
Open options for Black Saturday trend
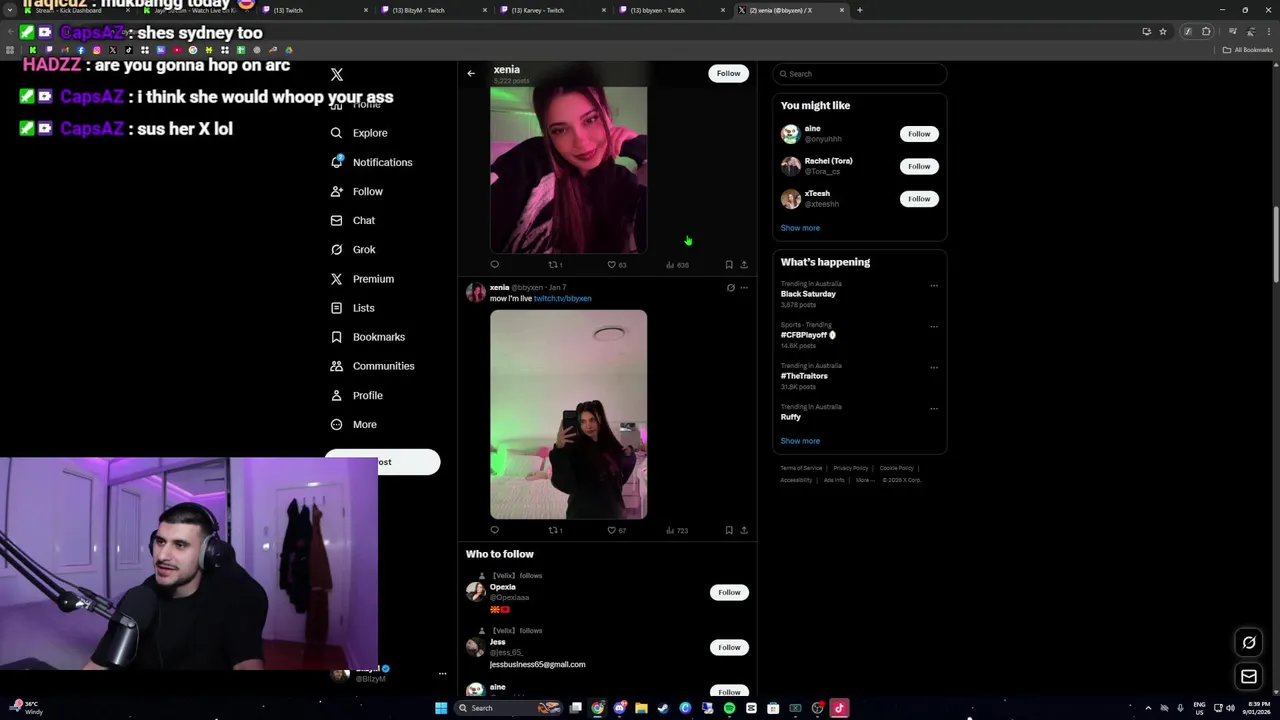click(x=934, y=286)
